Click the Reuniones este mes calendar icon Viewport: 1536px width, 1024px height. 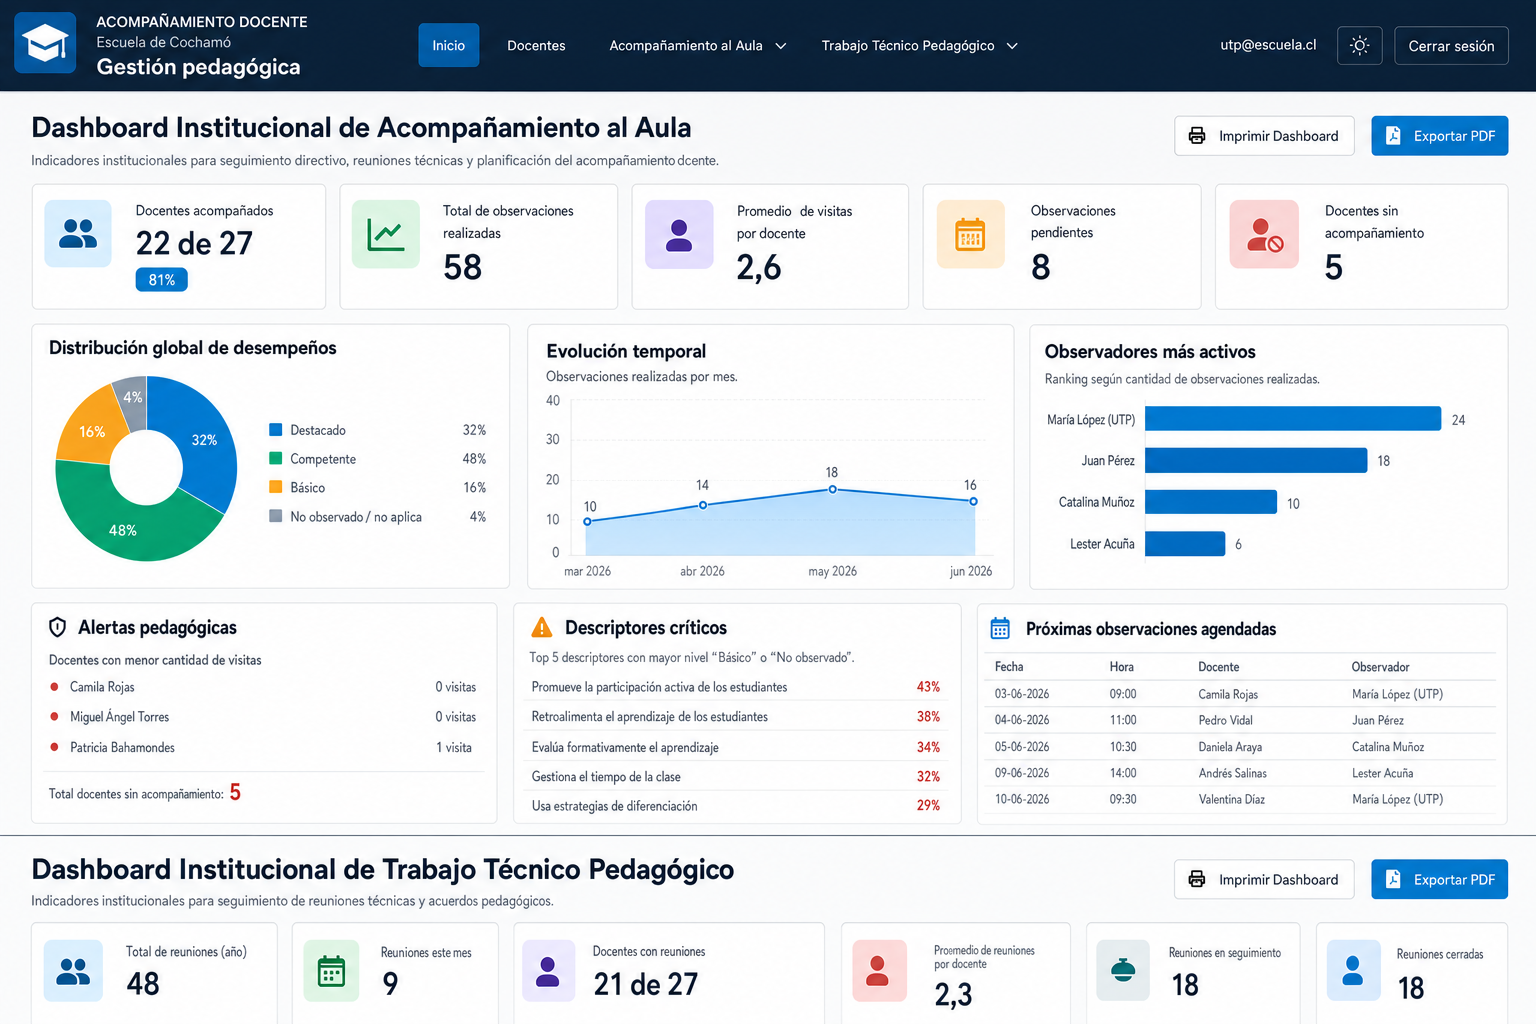[331, 971]
